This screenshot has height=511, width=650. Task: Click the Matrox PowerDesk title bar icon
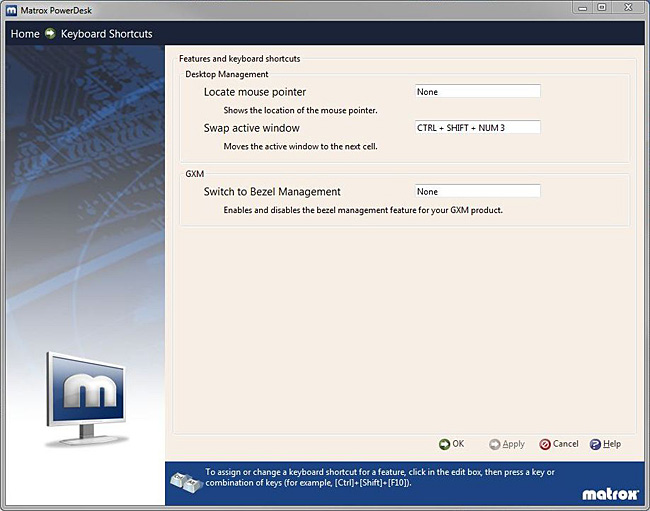tap(12, 10)
